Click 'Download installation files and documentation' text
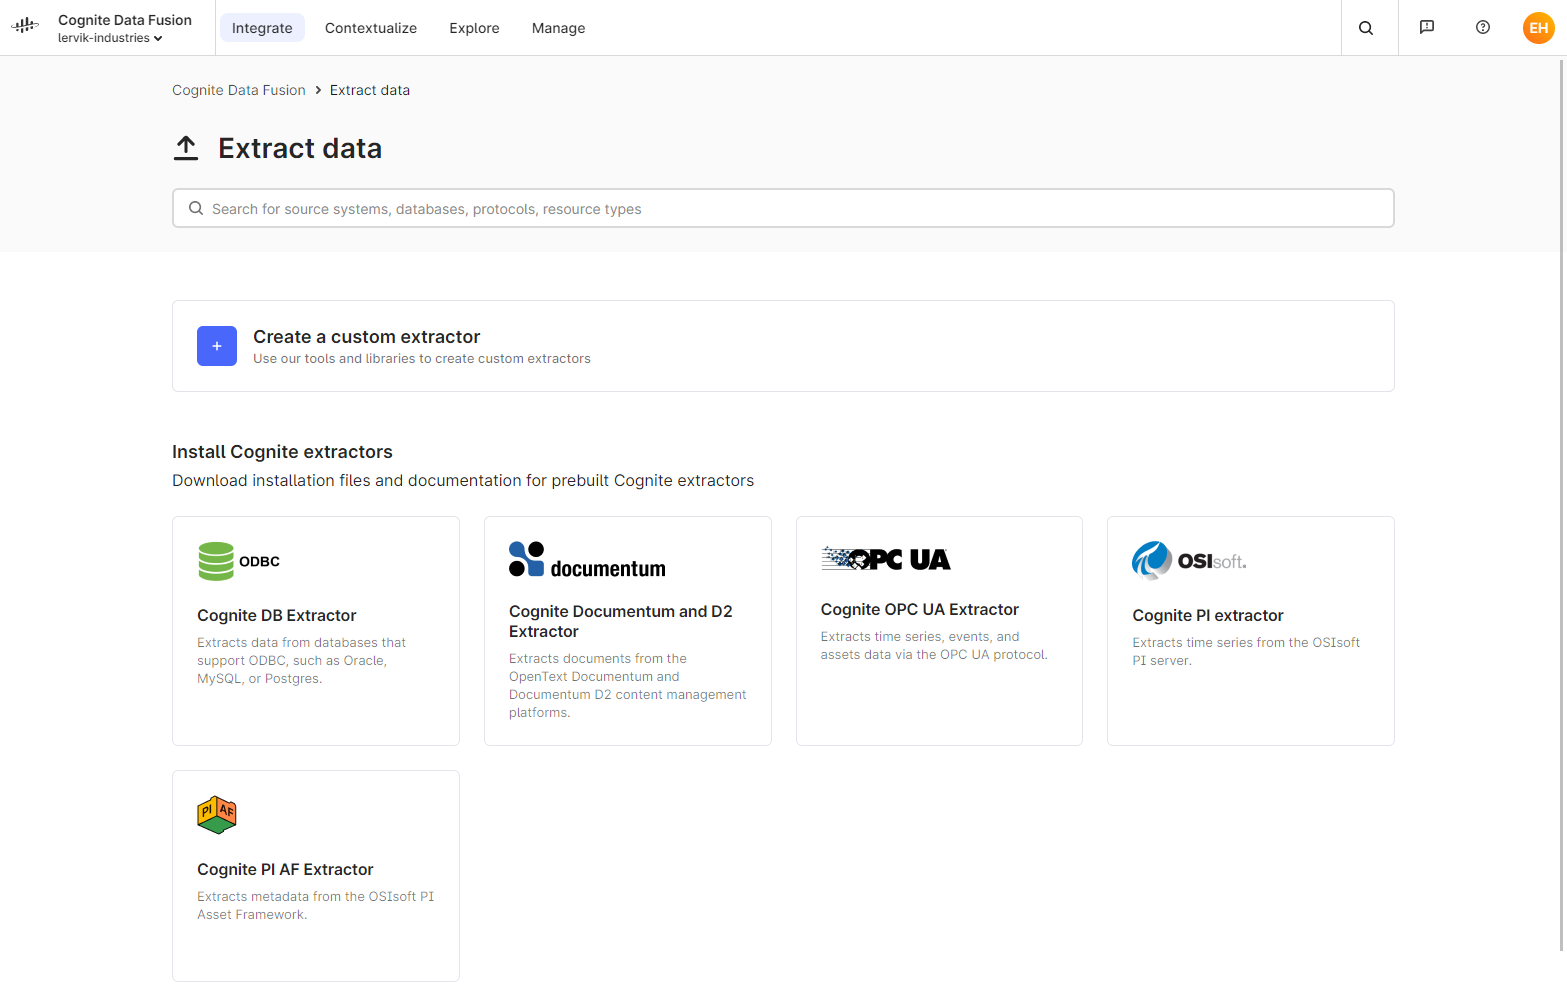 (463, 481)
